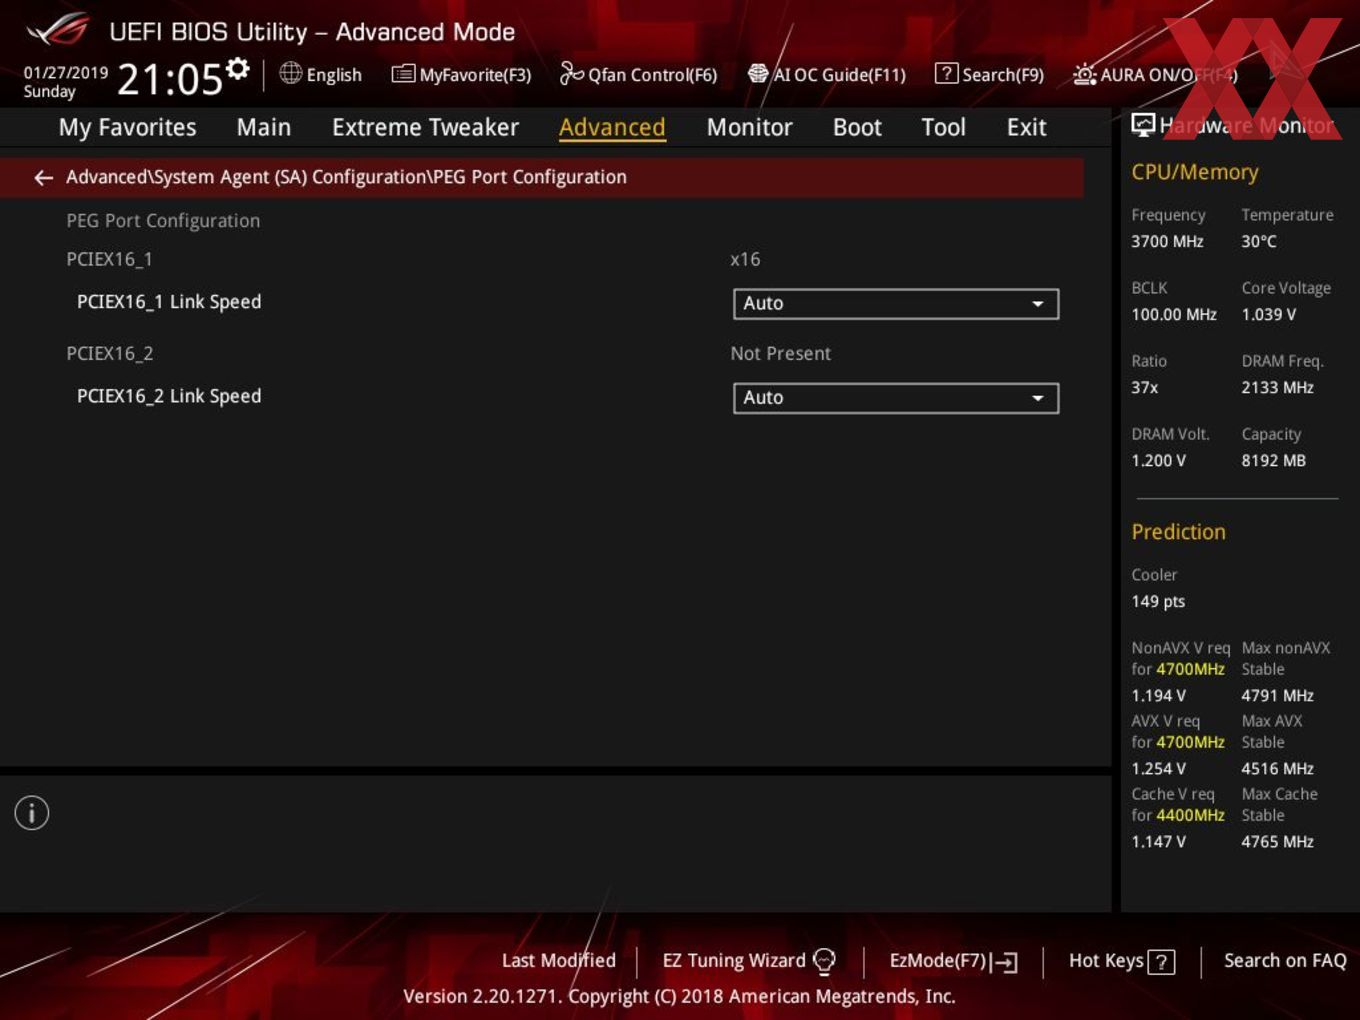This screenshot has width=1360, height=1020.
Task: Open the Tool tab
Action: (x=943, y=127)
